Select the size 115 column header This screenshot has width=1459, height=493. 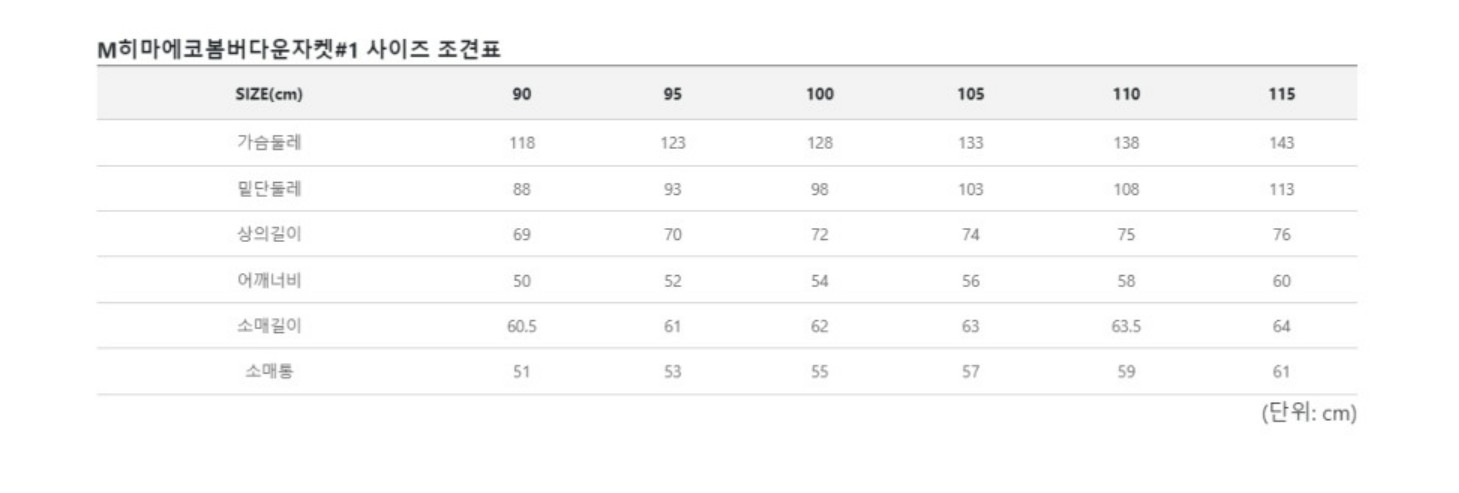tap(1281, 94)
